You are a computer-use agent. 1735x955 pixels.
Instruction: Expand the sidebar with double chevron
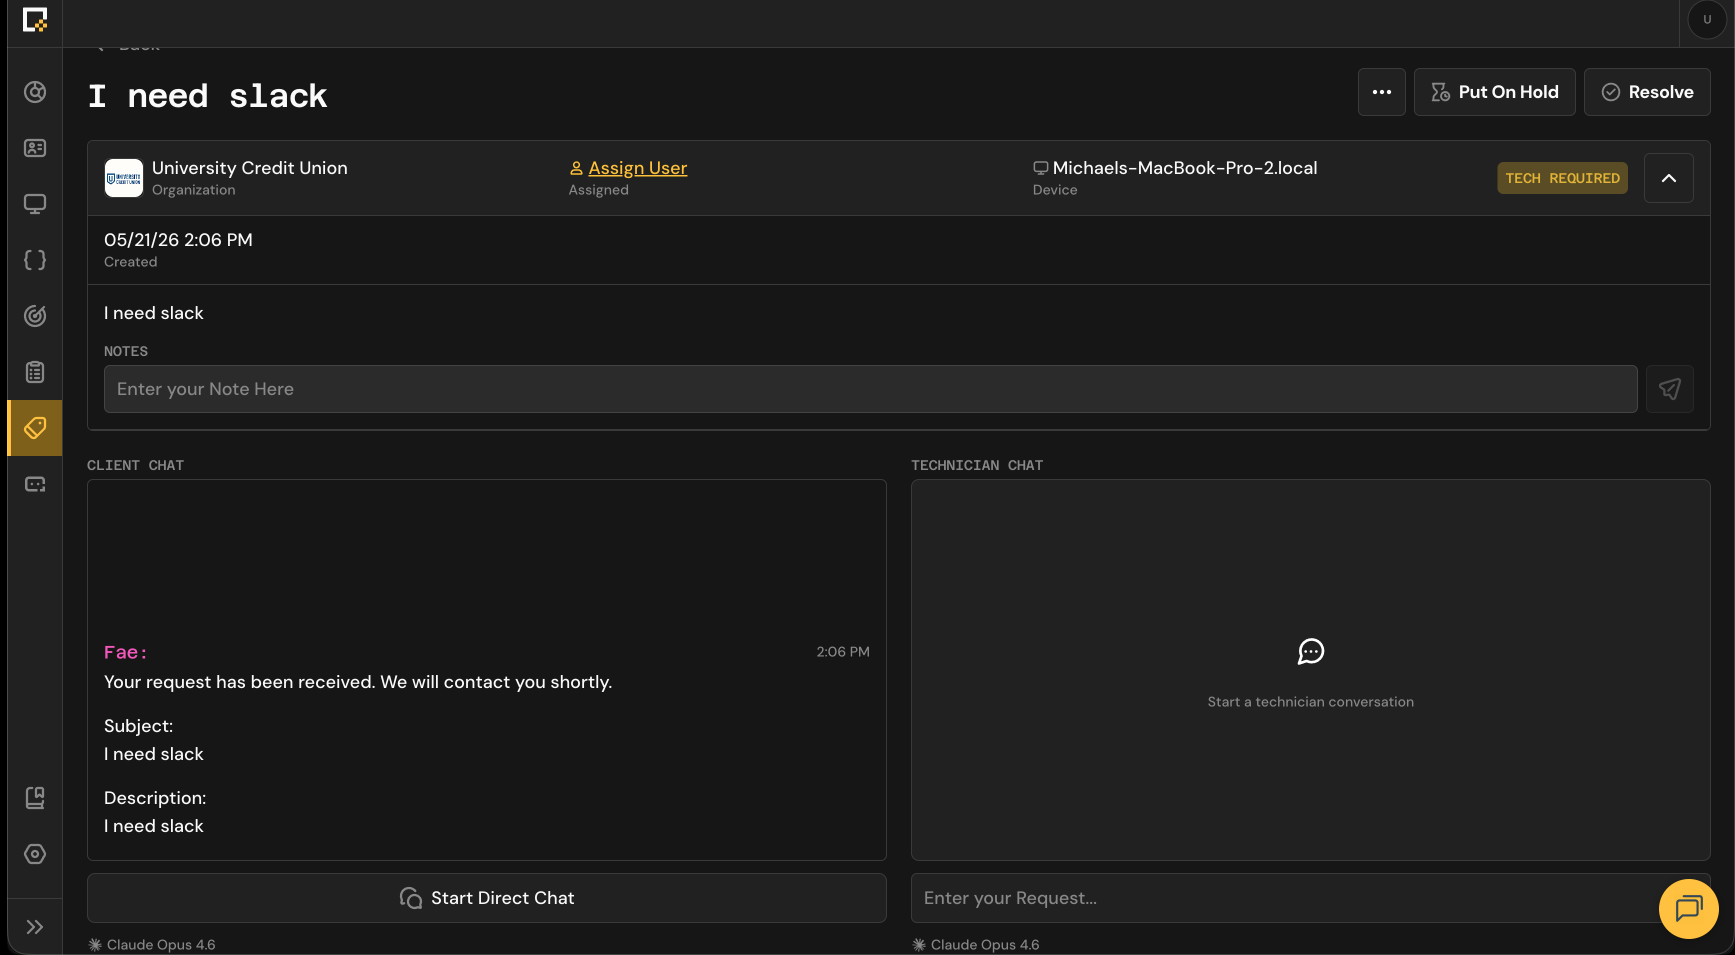35,927
